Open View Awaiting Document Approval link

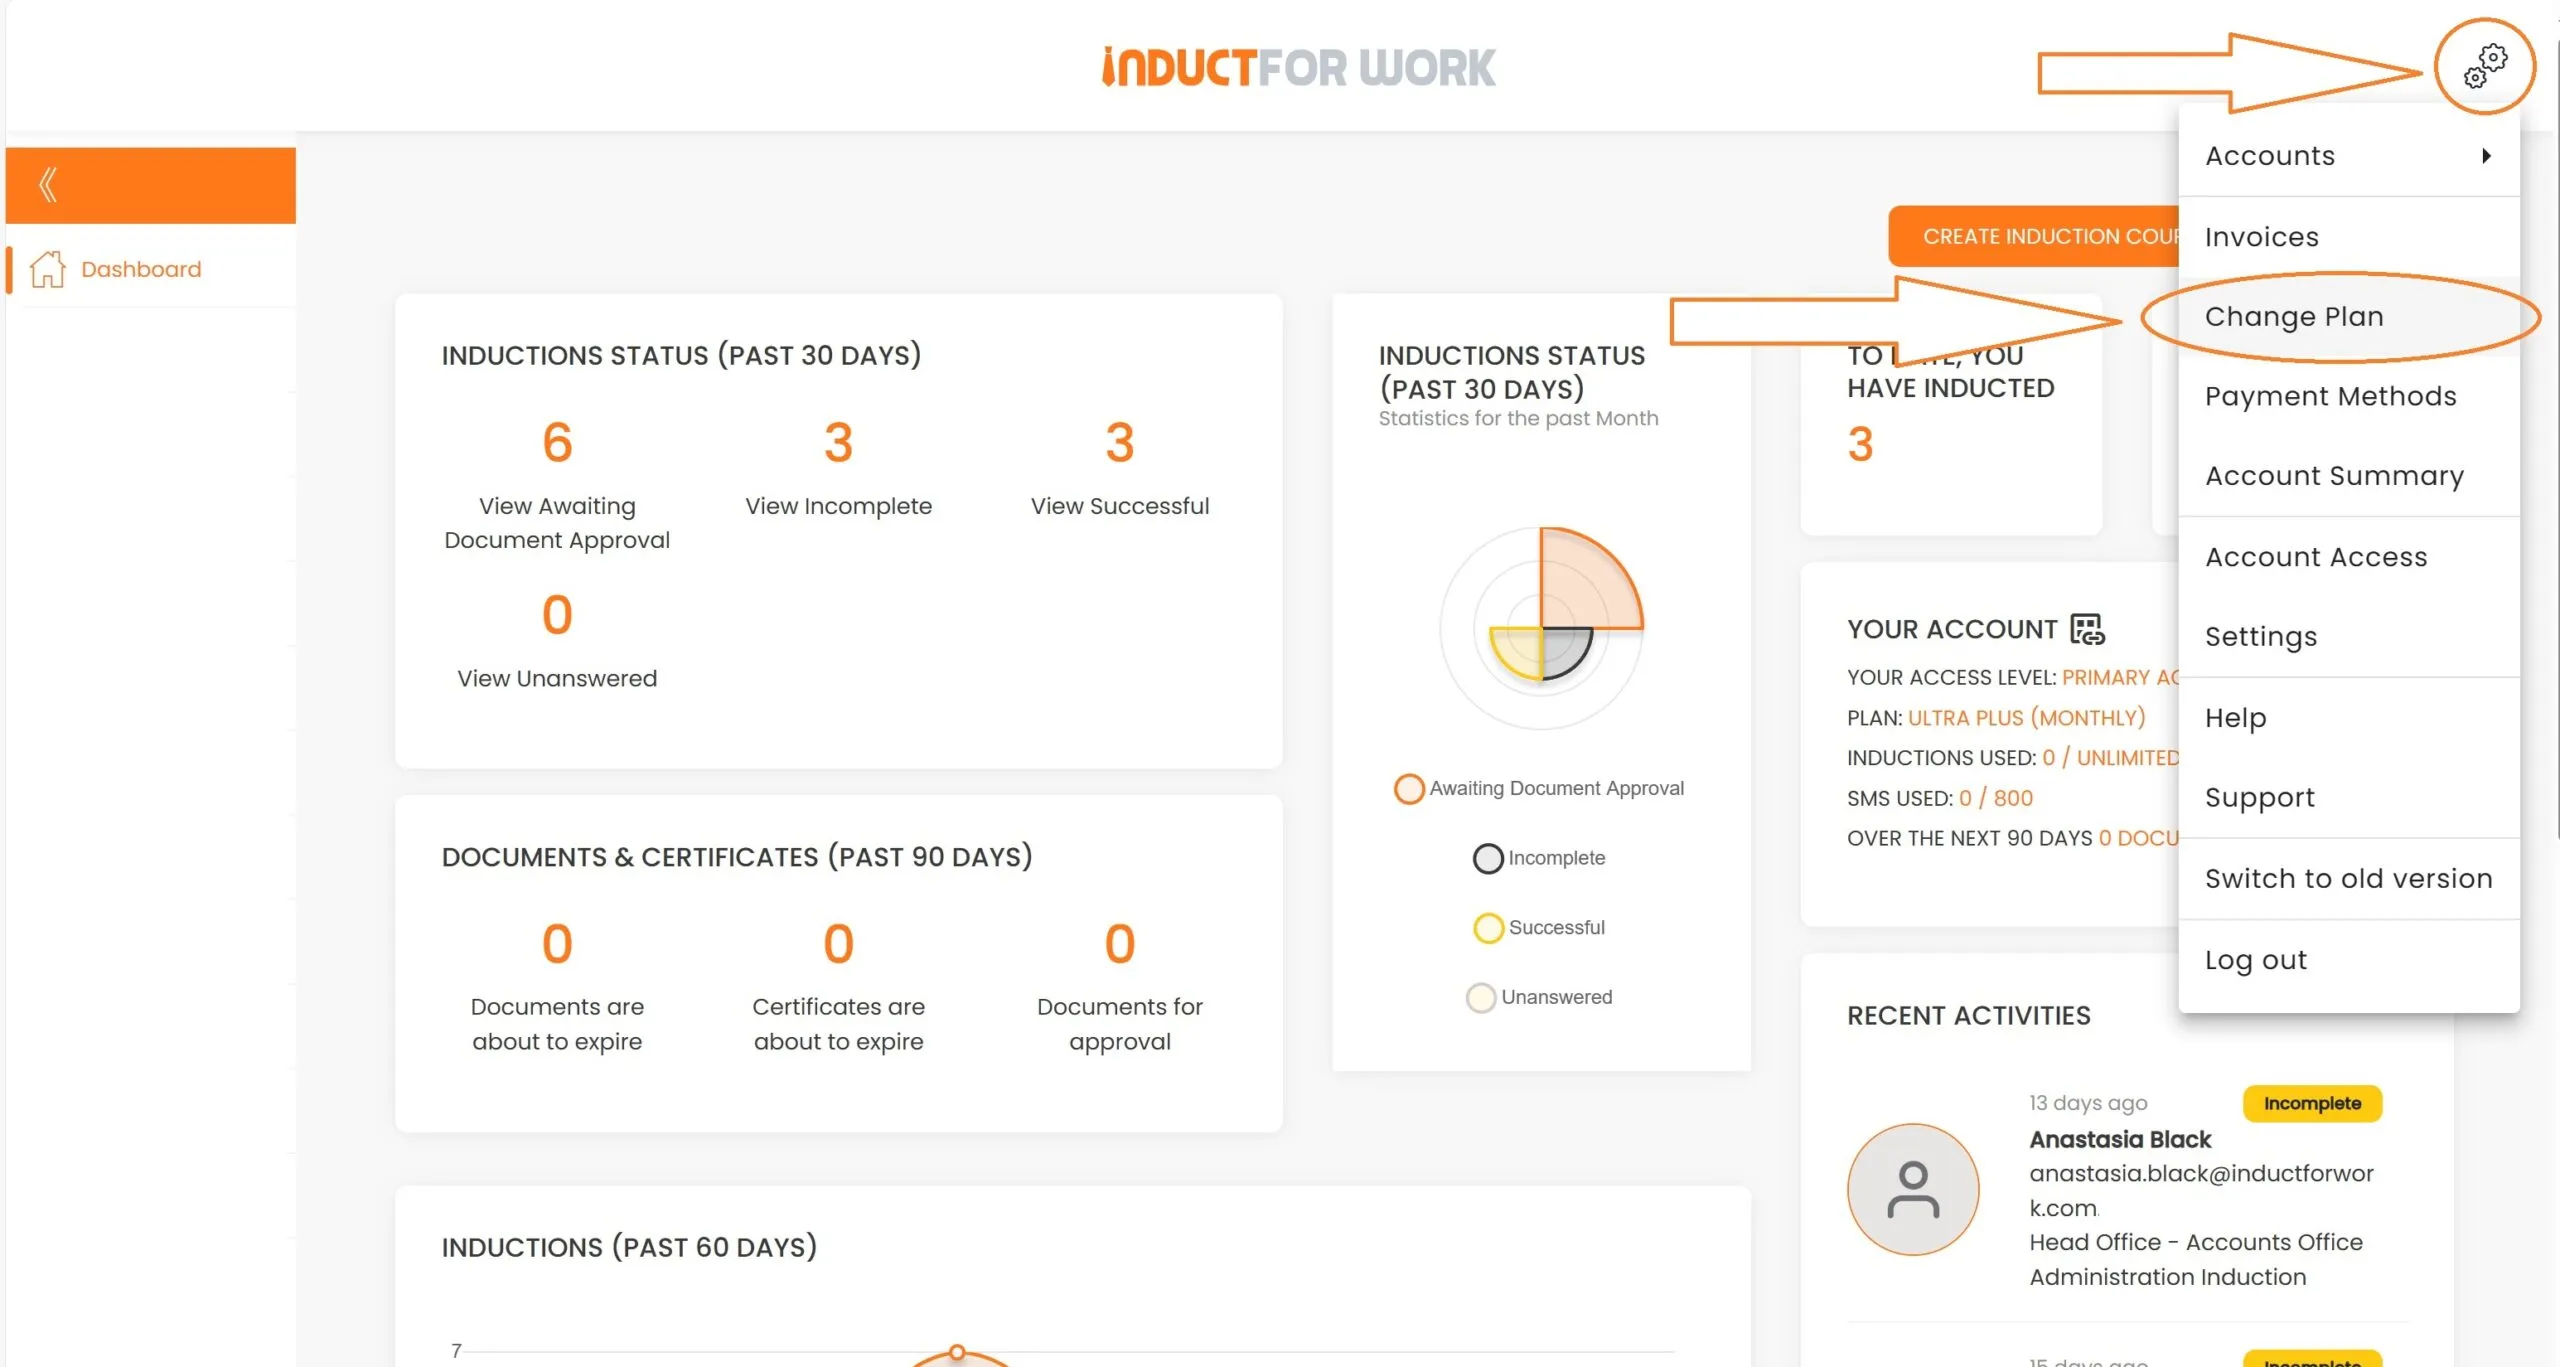coord(557,523)
